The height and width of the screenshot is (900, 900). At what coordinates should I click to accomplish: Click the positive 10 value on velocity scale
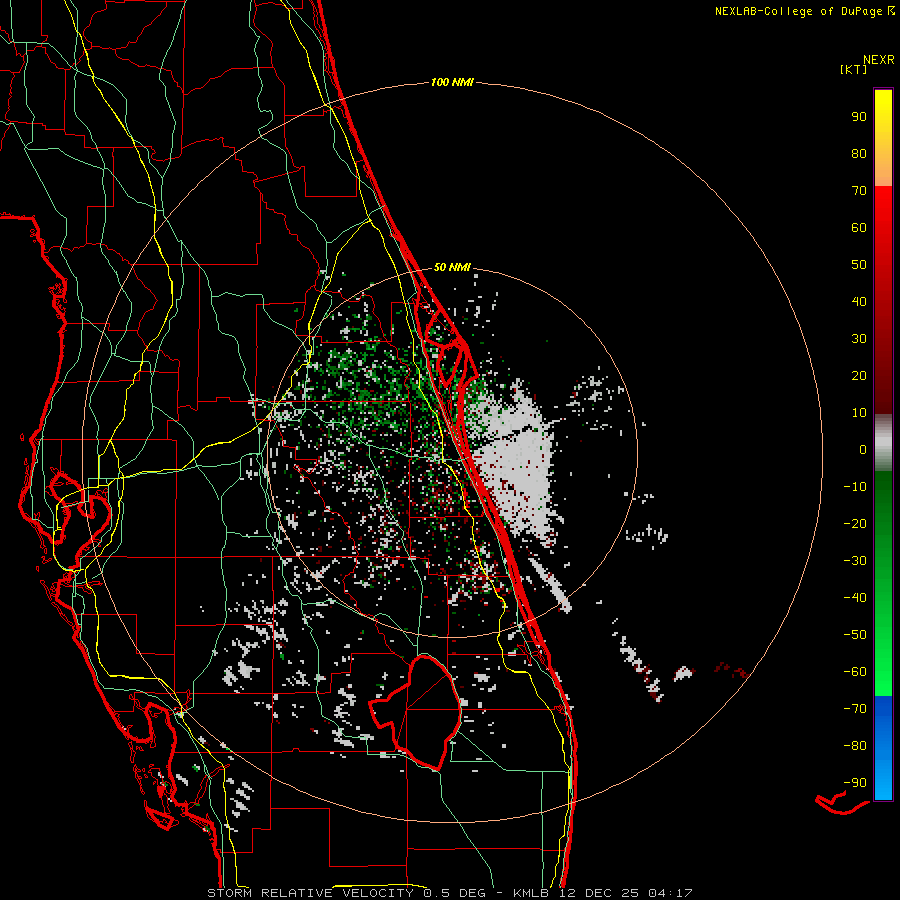[859, 413]
